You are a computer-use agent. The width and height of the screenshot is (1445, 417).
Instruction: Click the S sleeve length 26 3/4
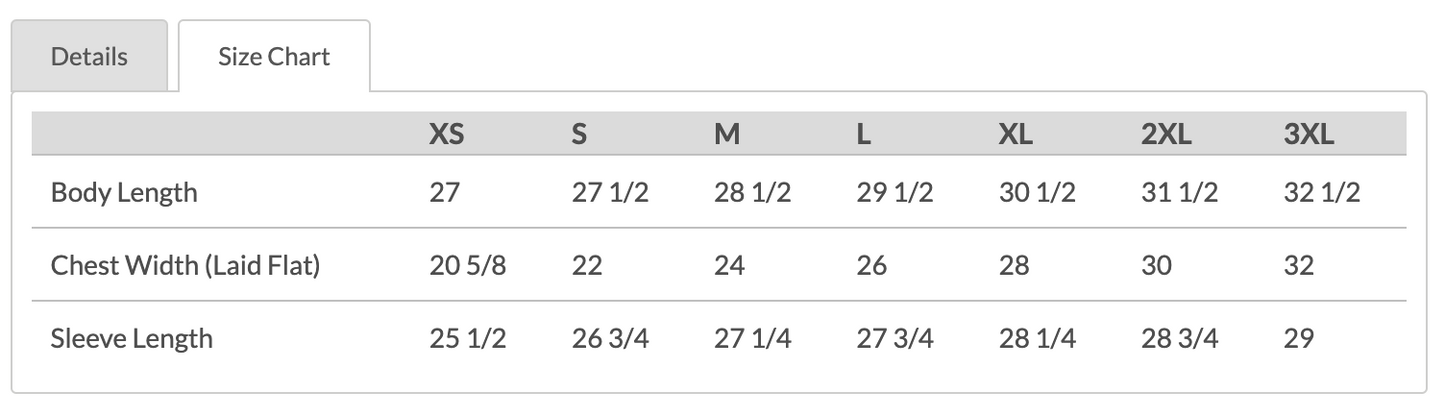pyautogui.click(x=610, y=338)
